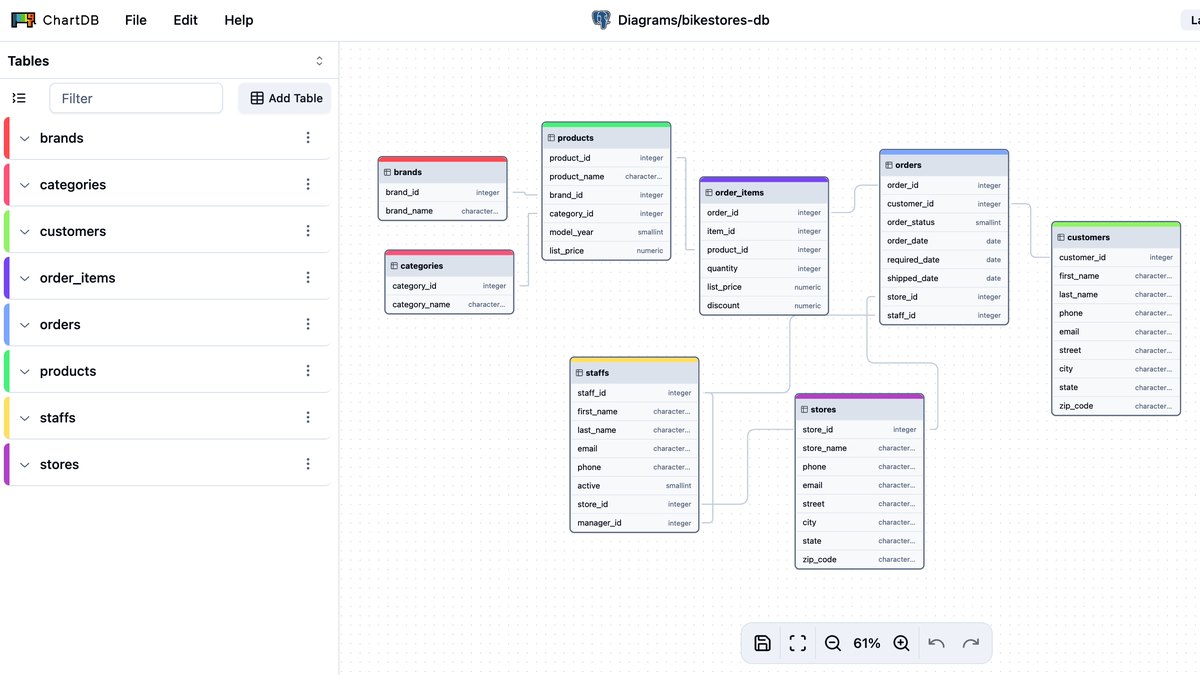
Task: Open the three-dot menu for stores table
Action: pos(308,464)
